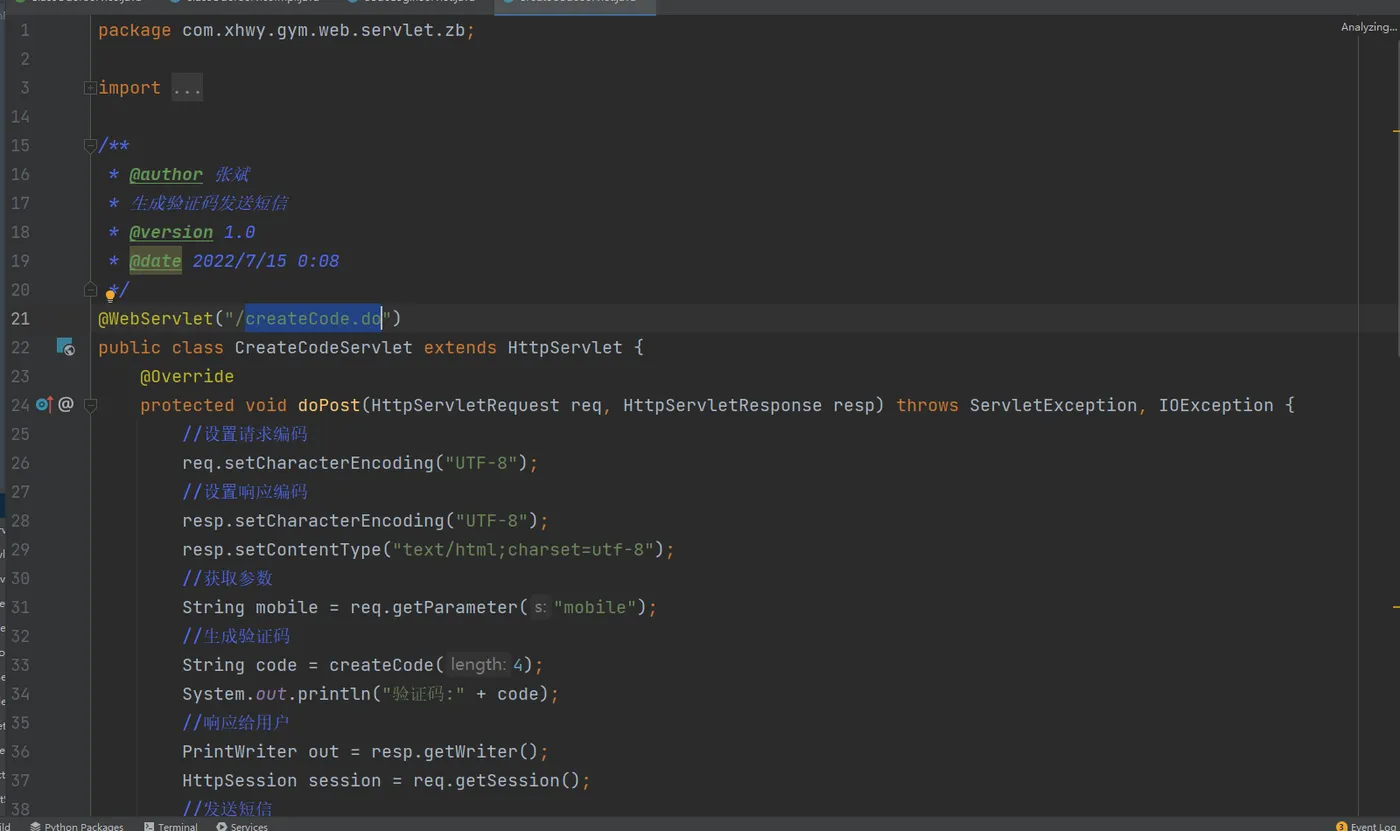Click the 's:' parameter hint on line 31
1400x831 pixels.
tap(539, 608)
